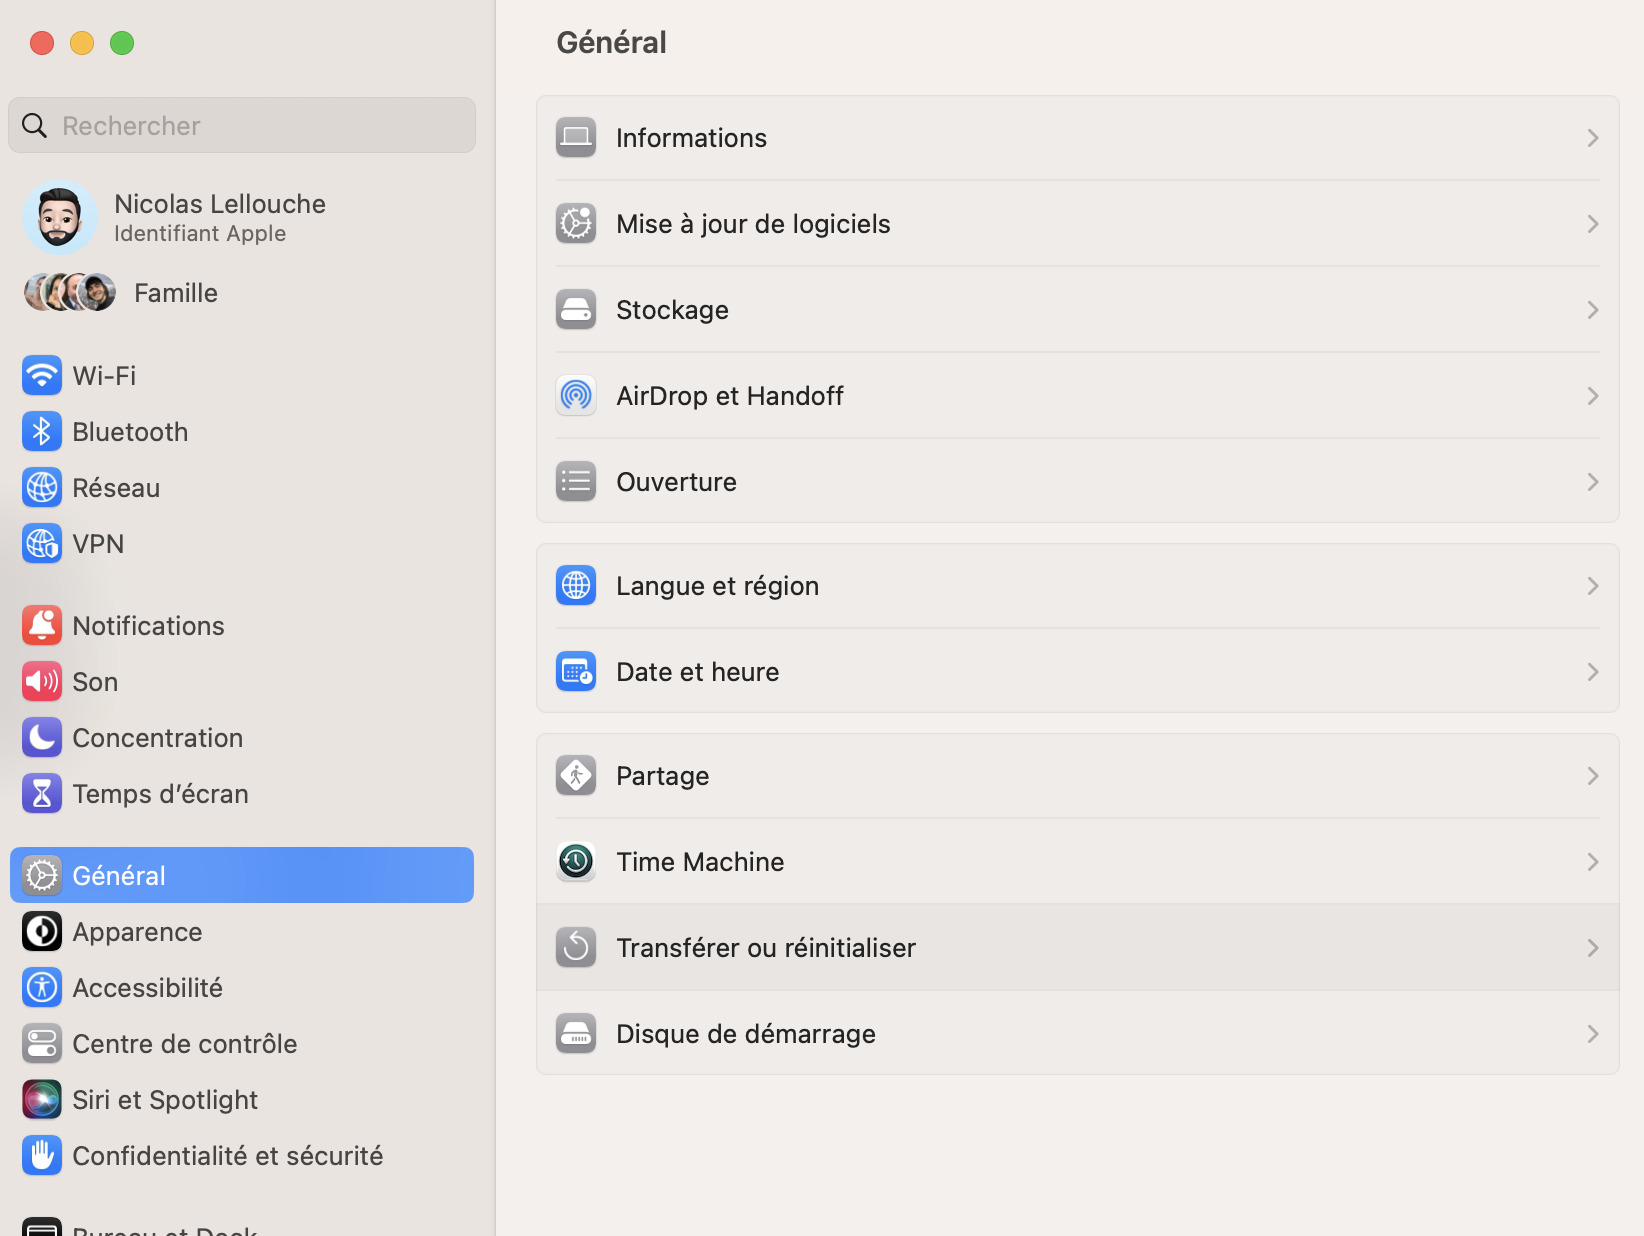Click the Time Machine clock icon
1644x1236 pixels.
pyautogui.click(x=576, y=861)
